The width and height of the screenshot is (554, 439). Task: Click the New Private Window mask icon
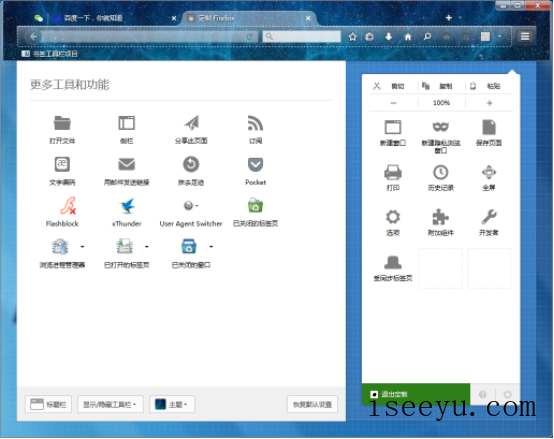441,127
